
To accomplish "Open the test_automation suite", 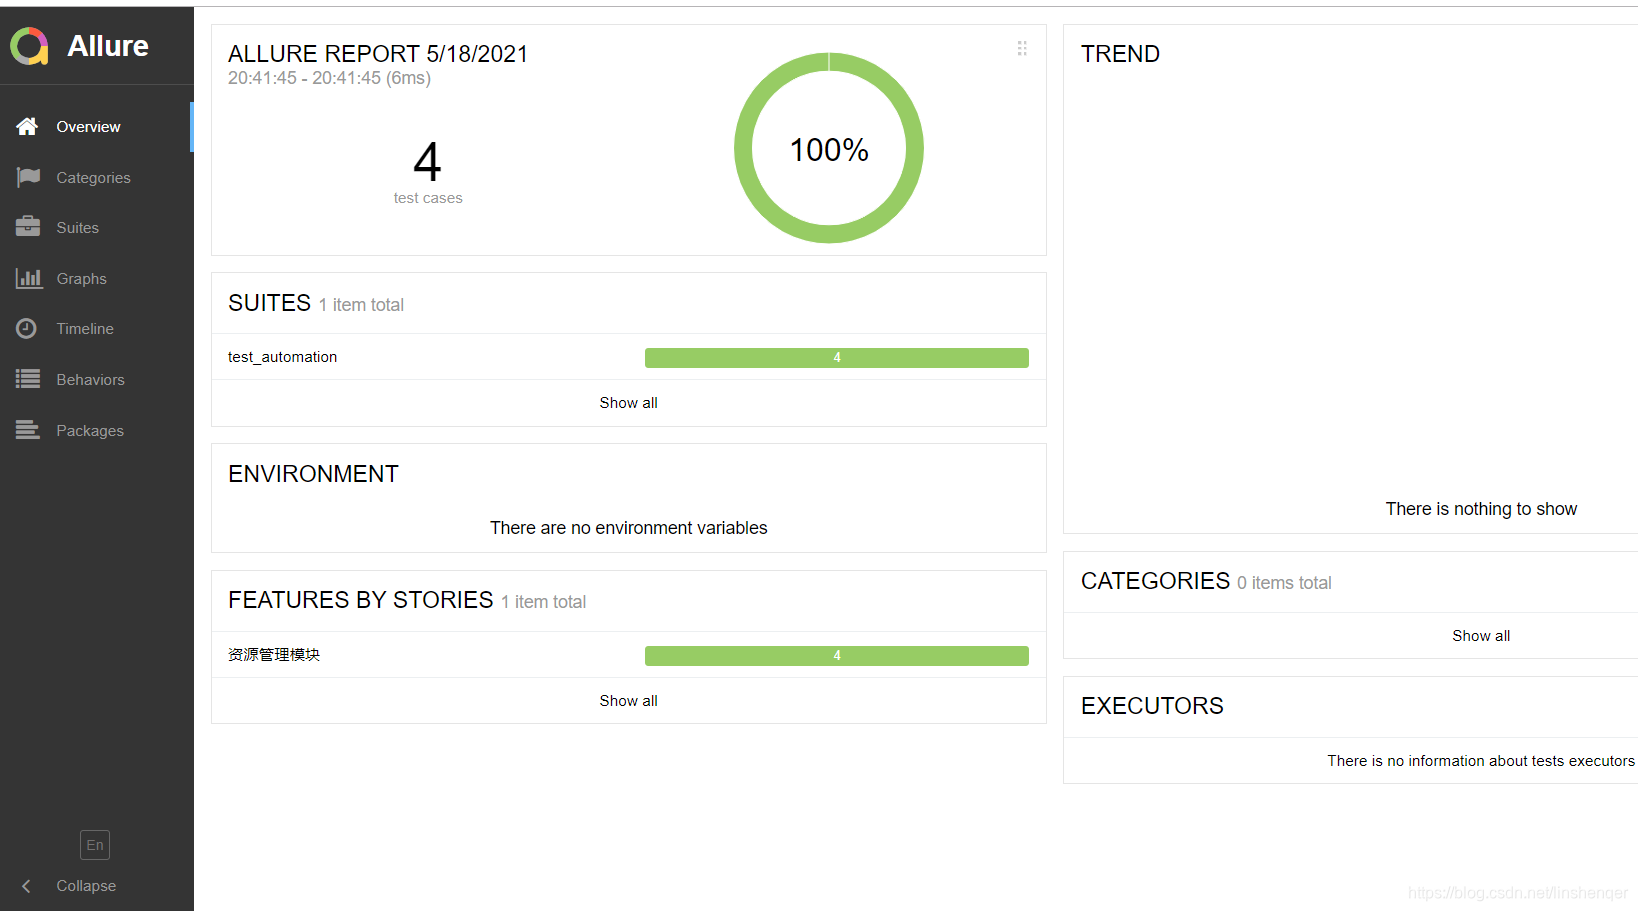I will click(x=282, y=357).
